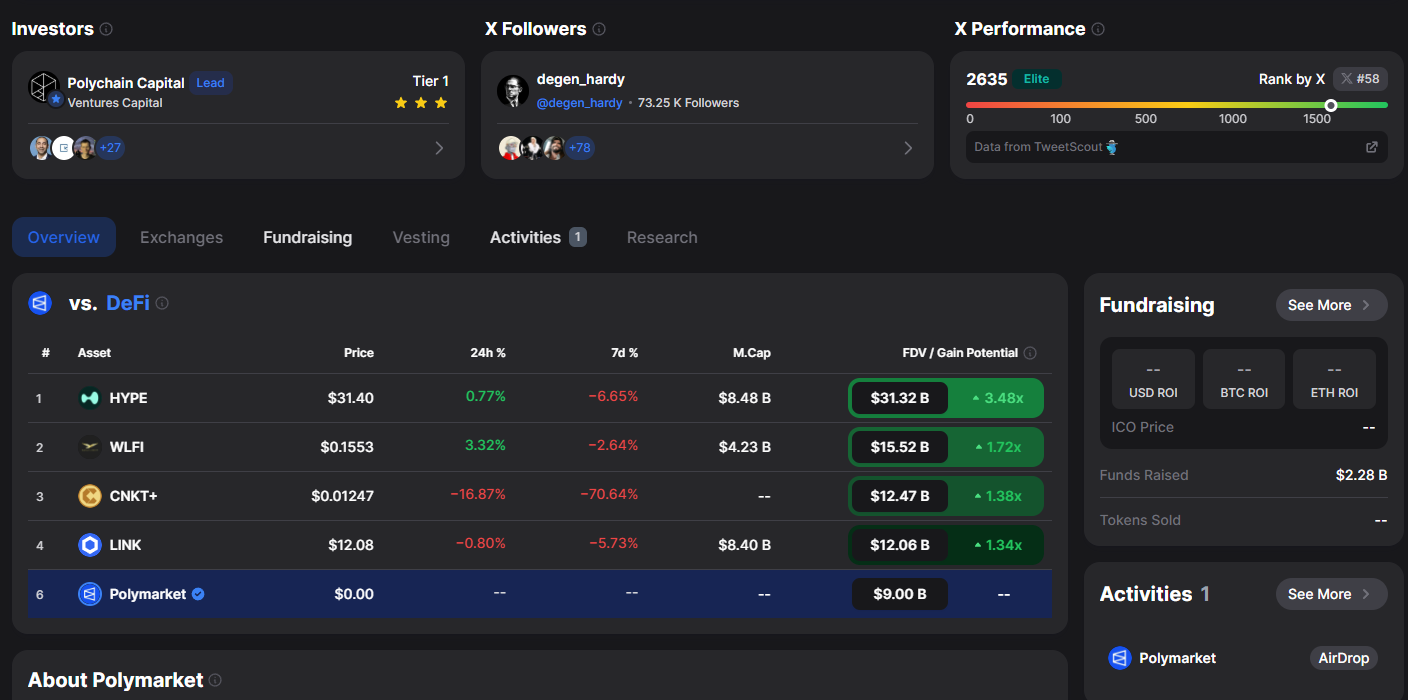Click the Polychain Capital logo icon
The height and width of the screenshot is (700, 1408).
pyautogui.click(x=44, y=88)
